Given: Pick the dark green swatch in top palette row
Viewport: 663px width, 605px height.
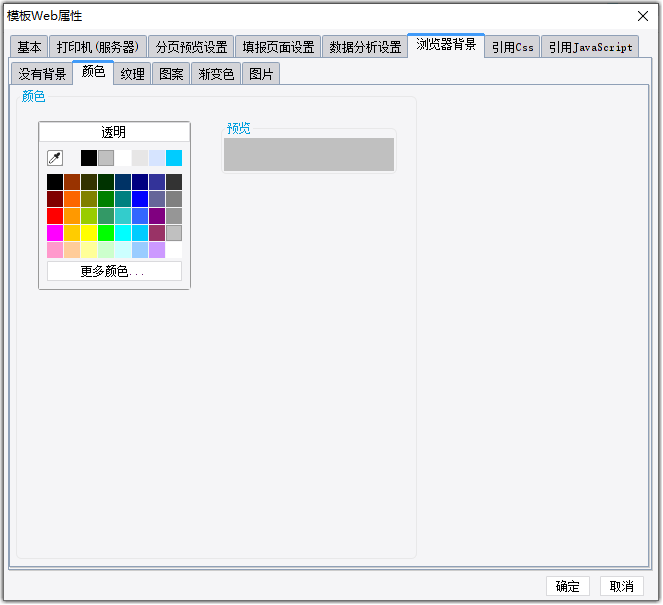Looking at the screenshot, I should click(x=106, y=182).
